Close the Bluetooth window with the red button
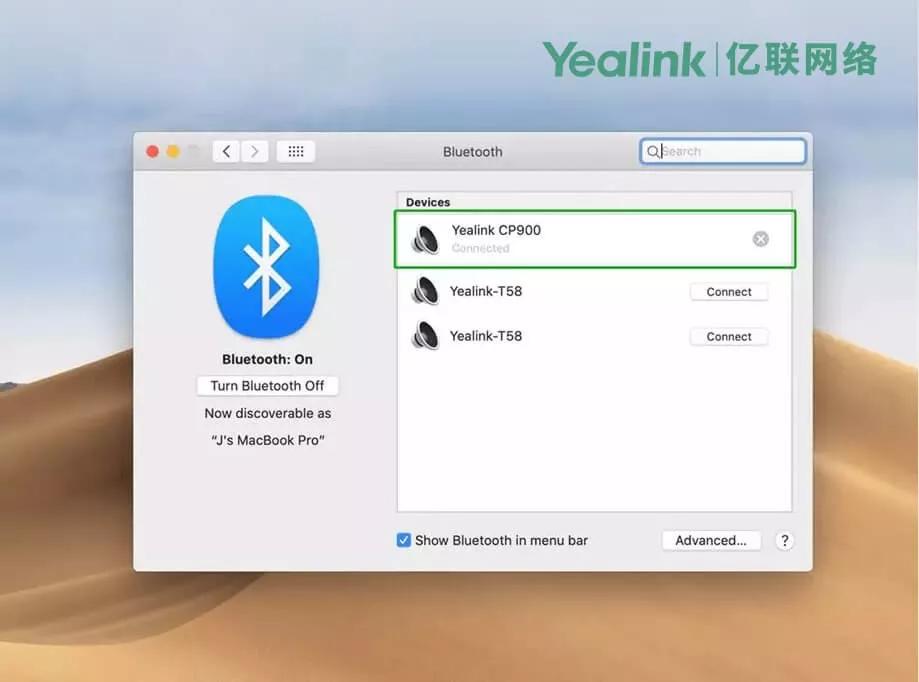The image size is (919, 682). point(152,152)
